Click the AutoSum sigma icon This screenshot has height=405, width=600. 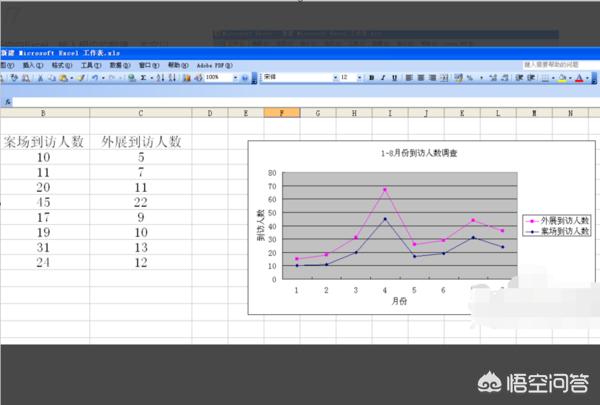click(143, 77)
